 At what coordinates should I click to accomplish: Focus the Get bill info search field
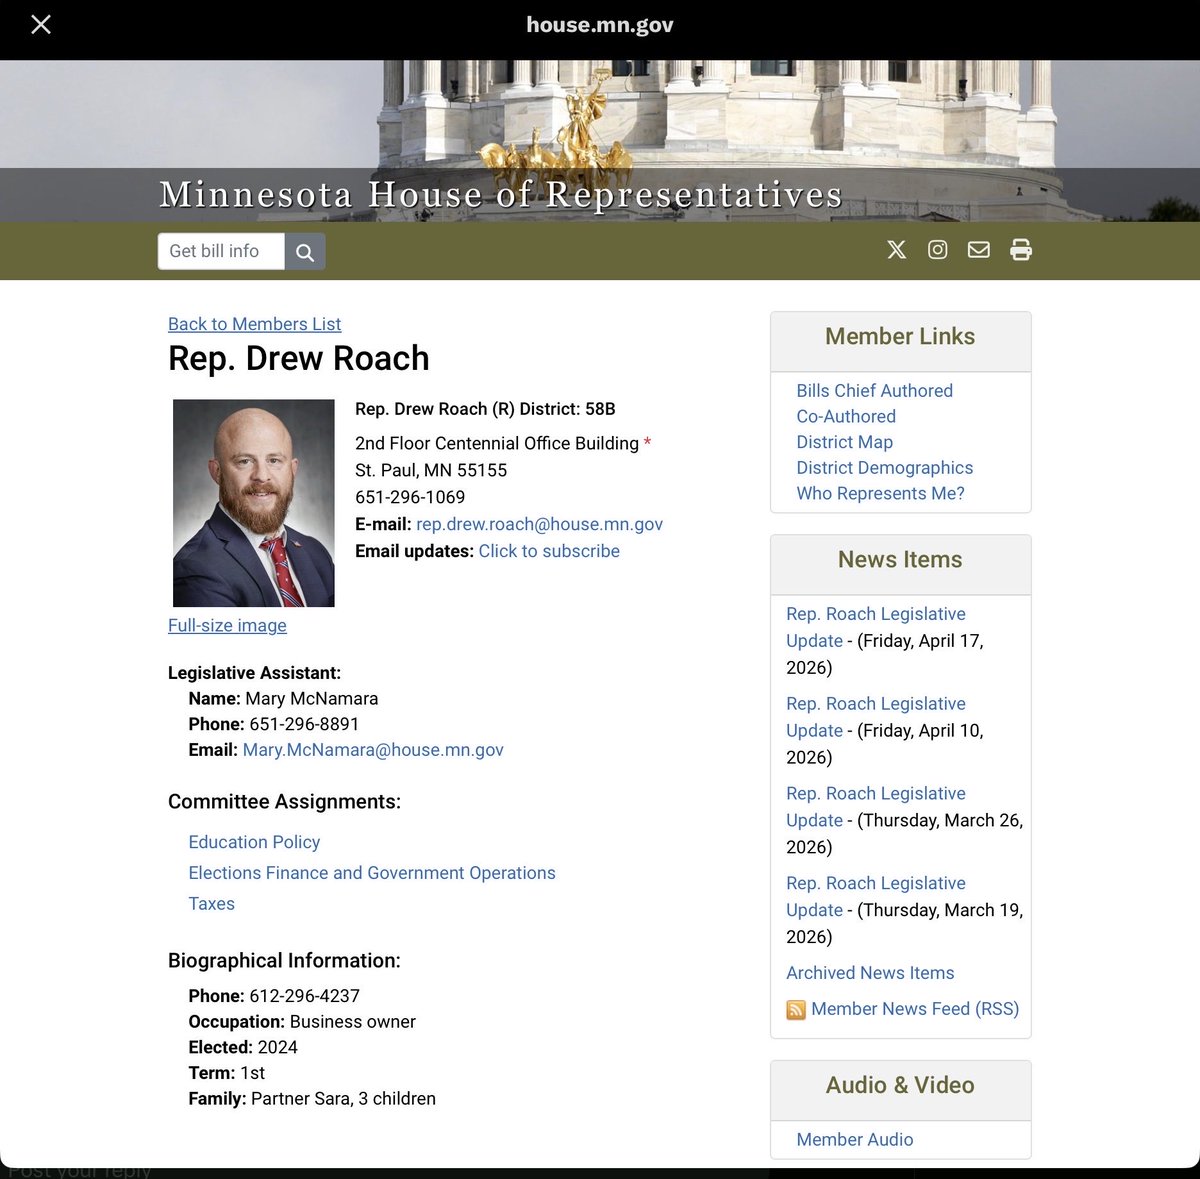[x=221, y=252]
